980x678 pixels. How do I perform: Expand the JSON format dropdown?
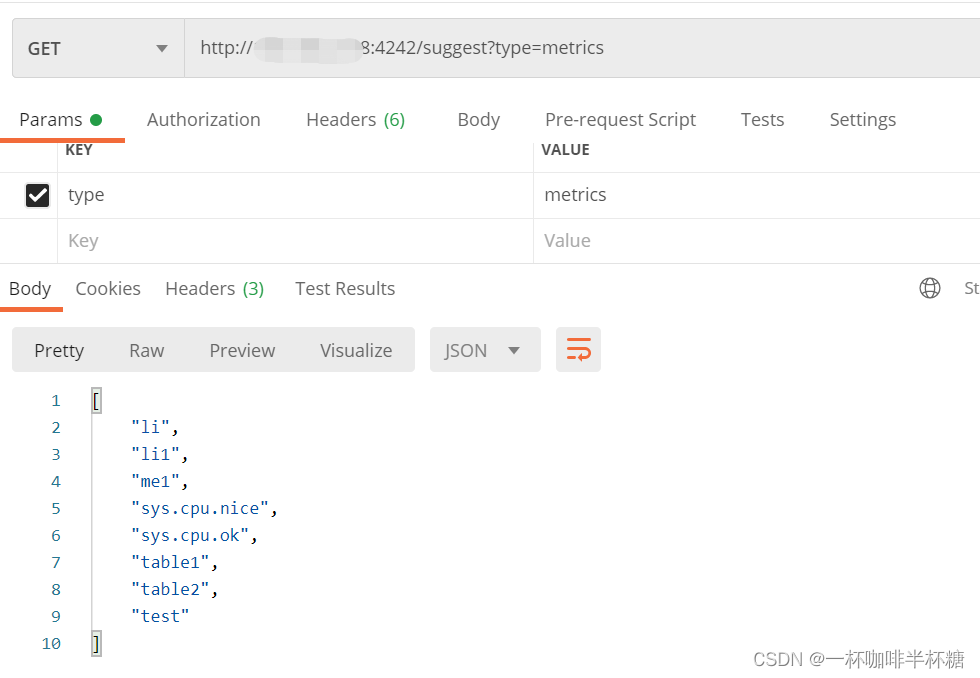click(x=485, y=350)
